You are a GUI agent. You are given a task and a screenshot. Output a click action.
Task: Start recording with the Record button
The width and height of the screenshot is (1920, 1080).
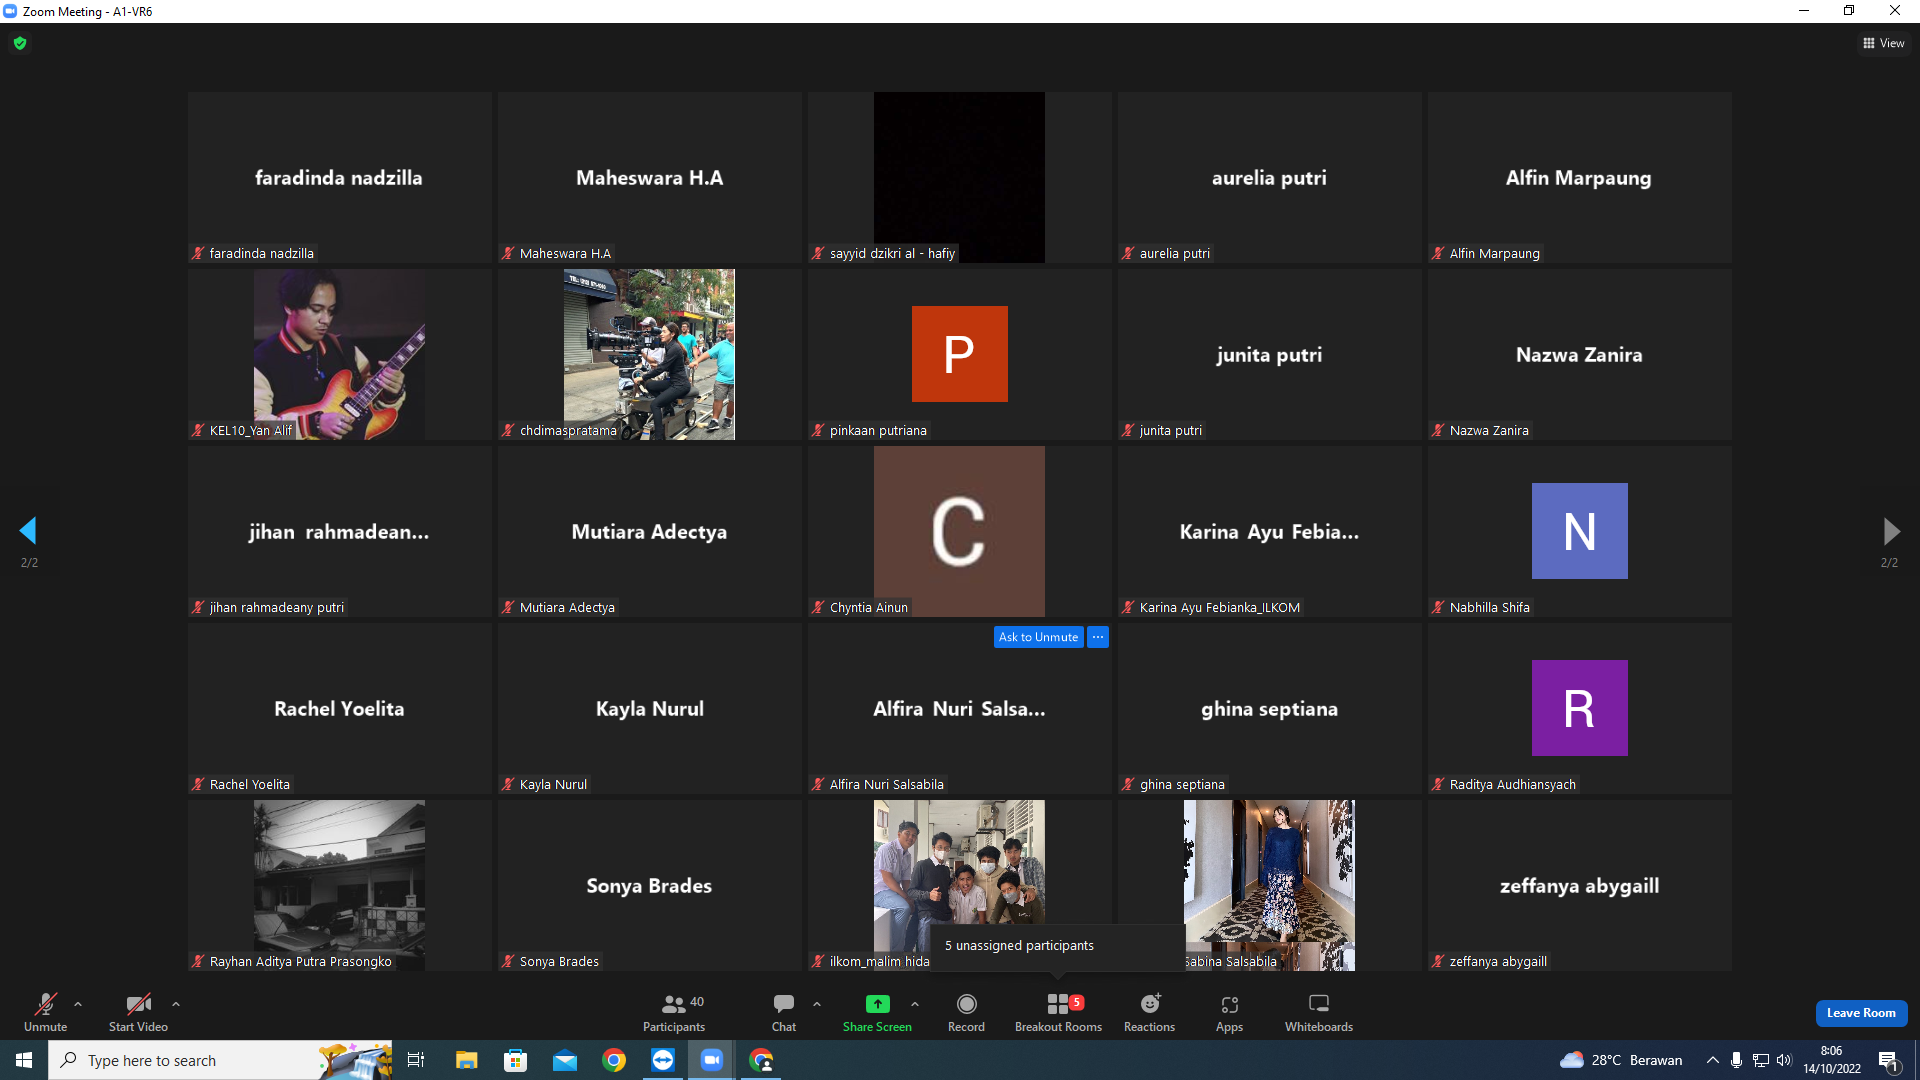point(966,1012)
